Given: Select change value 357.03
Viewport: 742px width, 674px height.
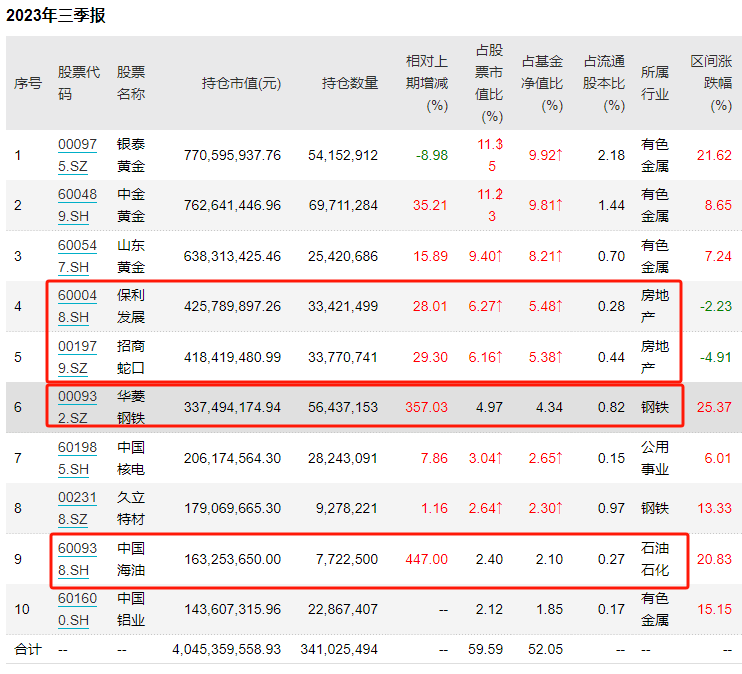Looking at the screenshot, I should (426, 407).
